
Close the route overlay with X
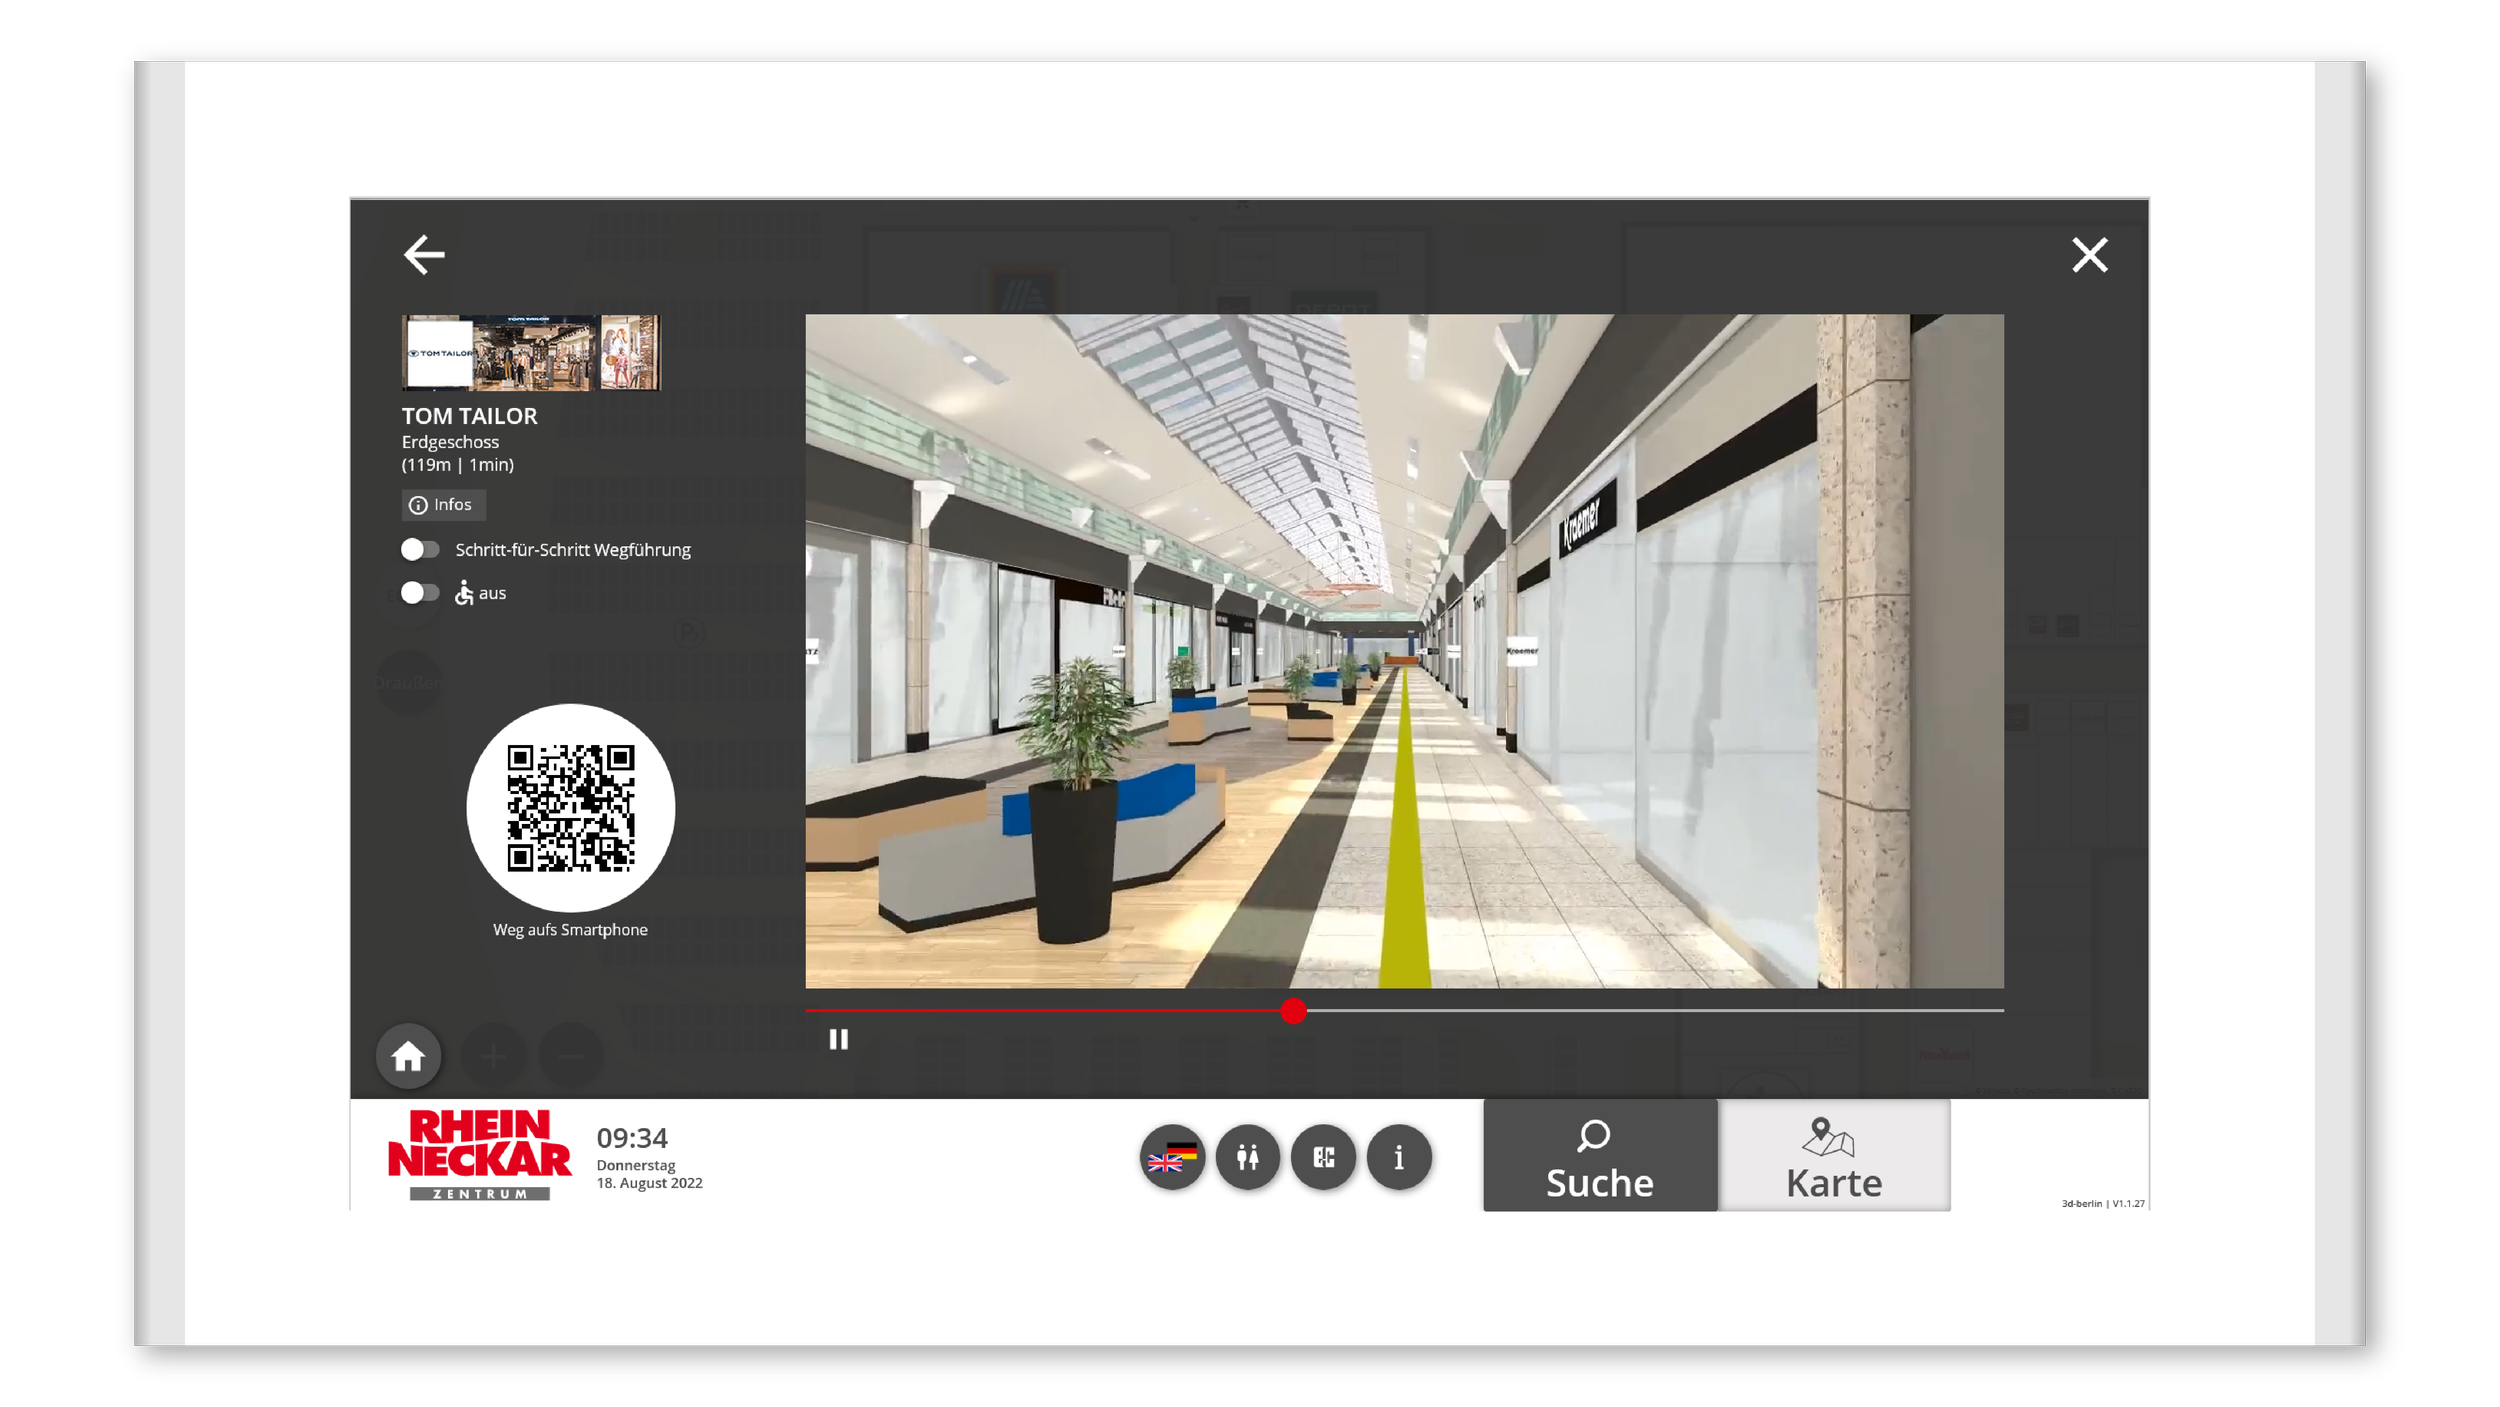pyautogui.click(x=2088, y=255)
